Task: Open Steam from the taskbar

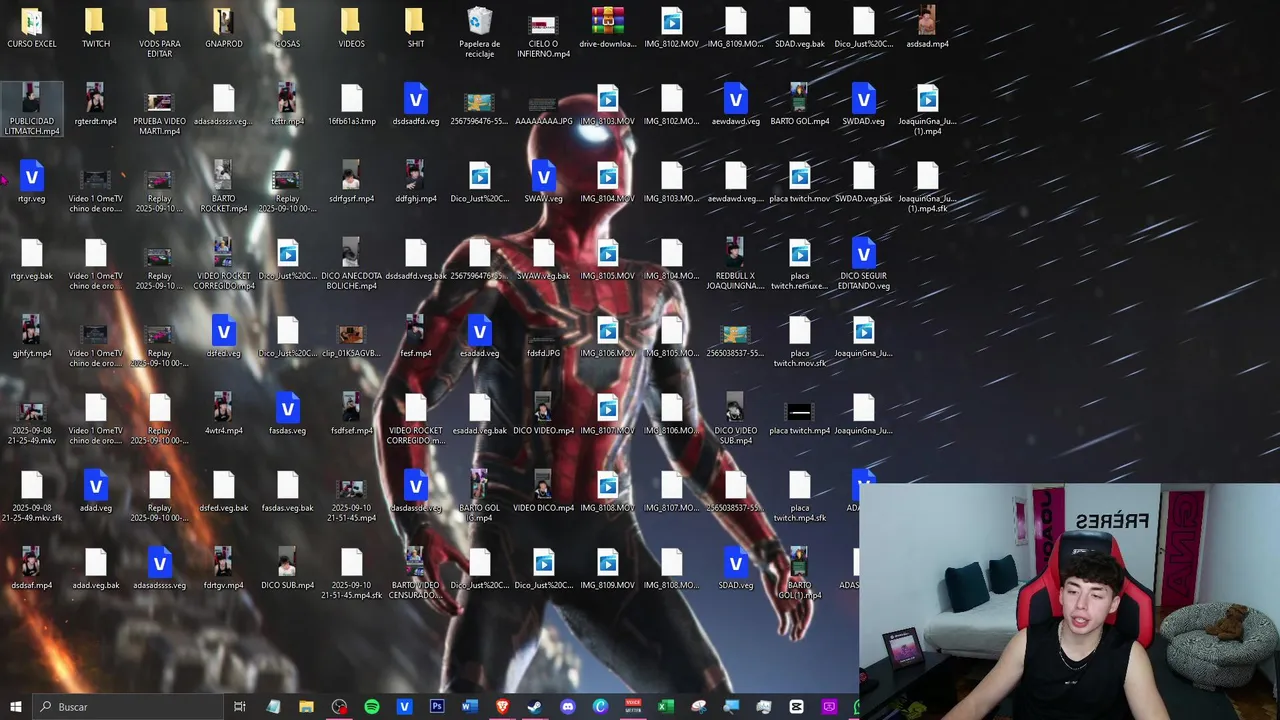Action: point(535,707)
